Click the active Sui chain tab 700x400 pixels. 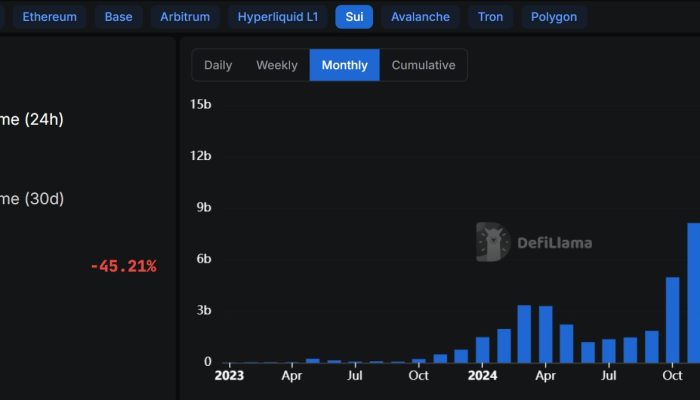coord(354,17)
